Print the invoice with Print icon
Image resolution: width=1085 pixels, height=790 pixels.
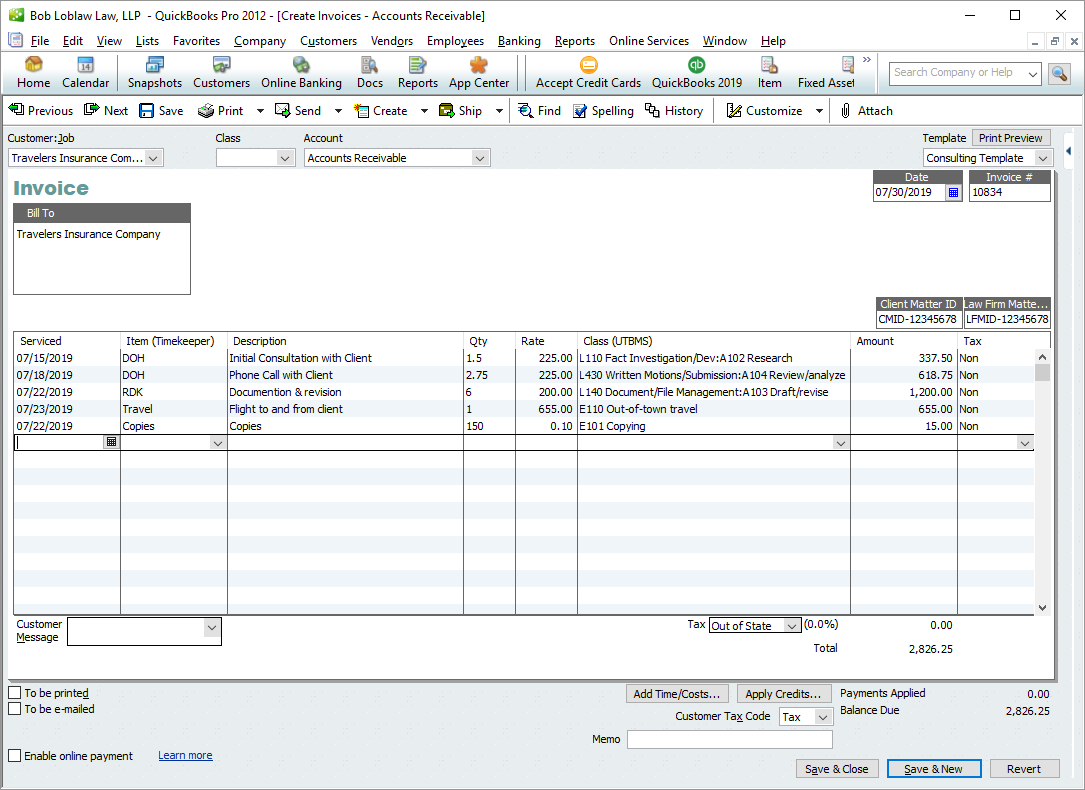[x=221, y=111]
